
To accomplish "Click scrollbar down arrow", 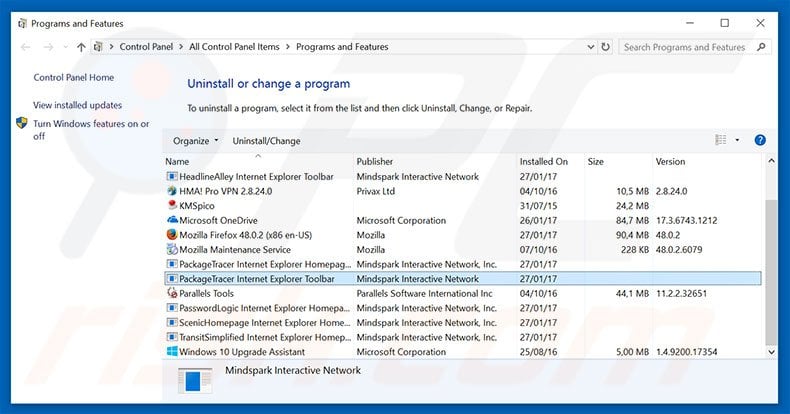I will pos(771,352).
